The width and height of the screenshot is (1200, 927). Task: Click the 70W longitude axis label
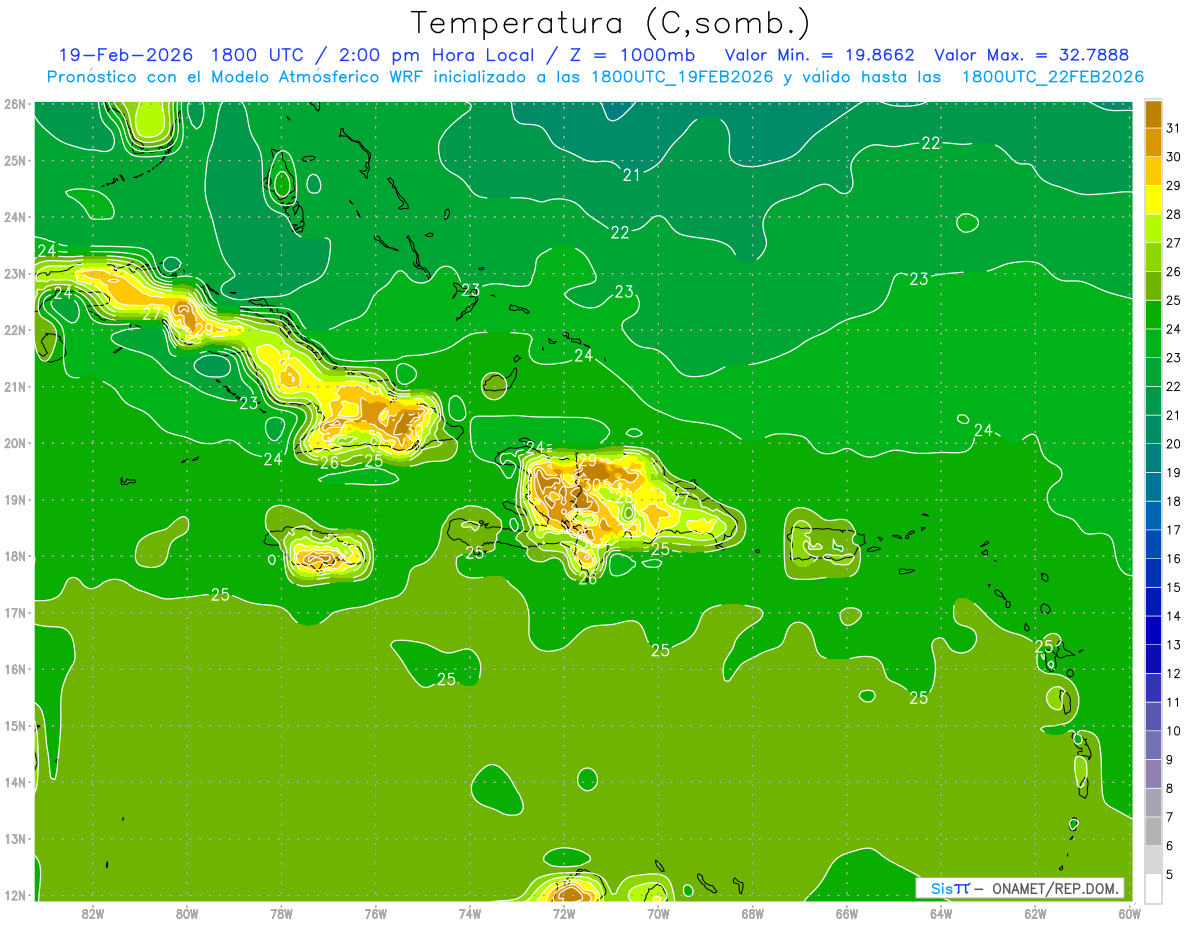658,913
